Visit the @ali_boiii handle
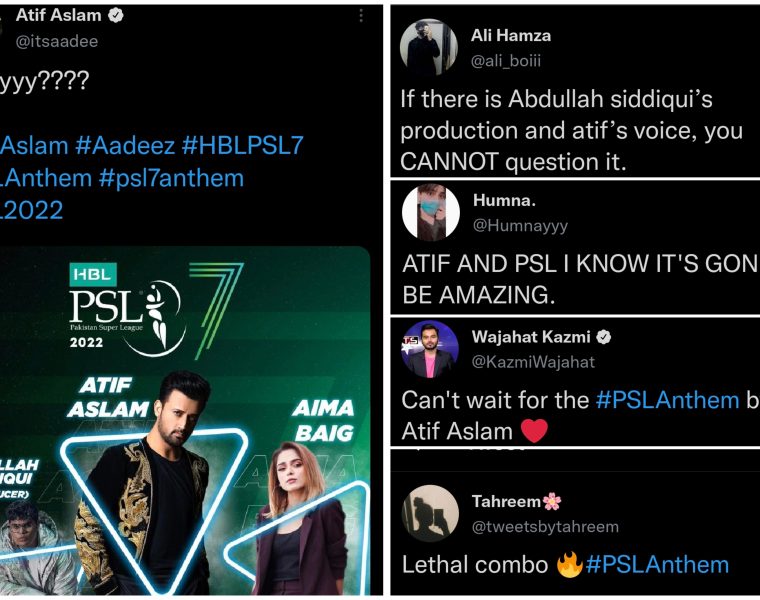This screenshot has width=760, height=600. [506, 61]
